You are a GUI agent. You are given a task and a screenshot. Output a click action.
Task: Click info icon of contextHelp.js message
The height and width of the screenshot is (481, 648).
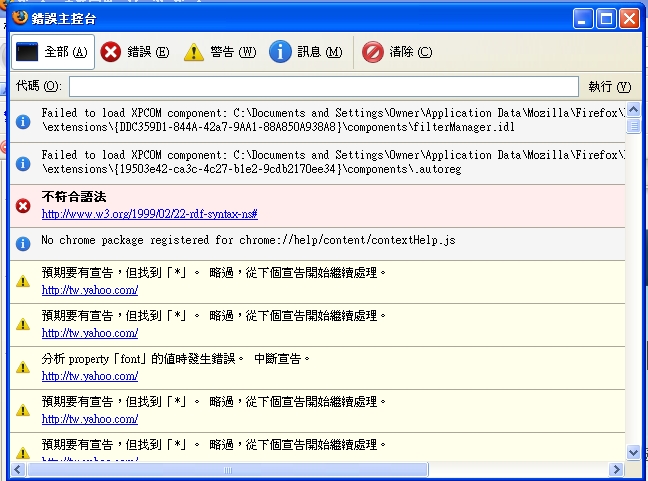pos(23,244)
